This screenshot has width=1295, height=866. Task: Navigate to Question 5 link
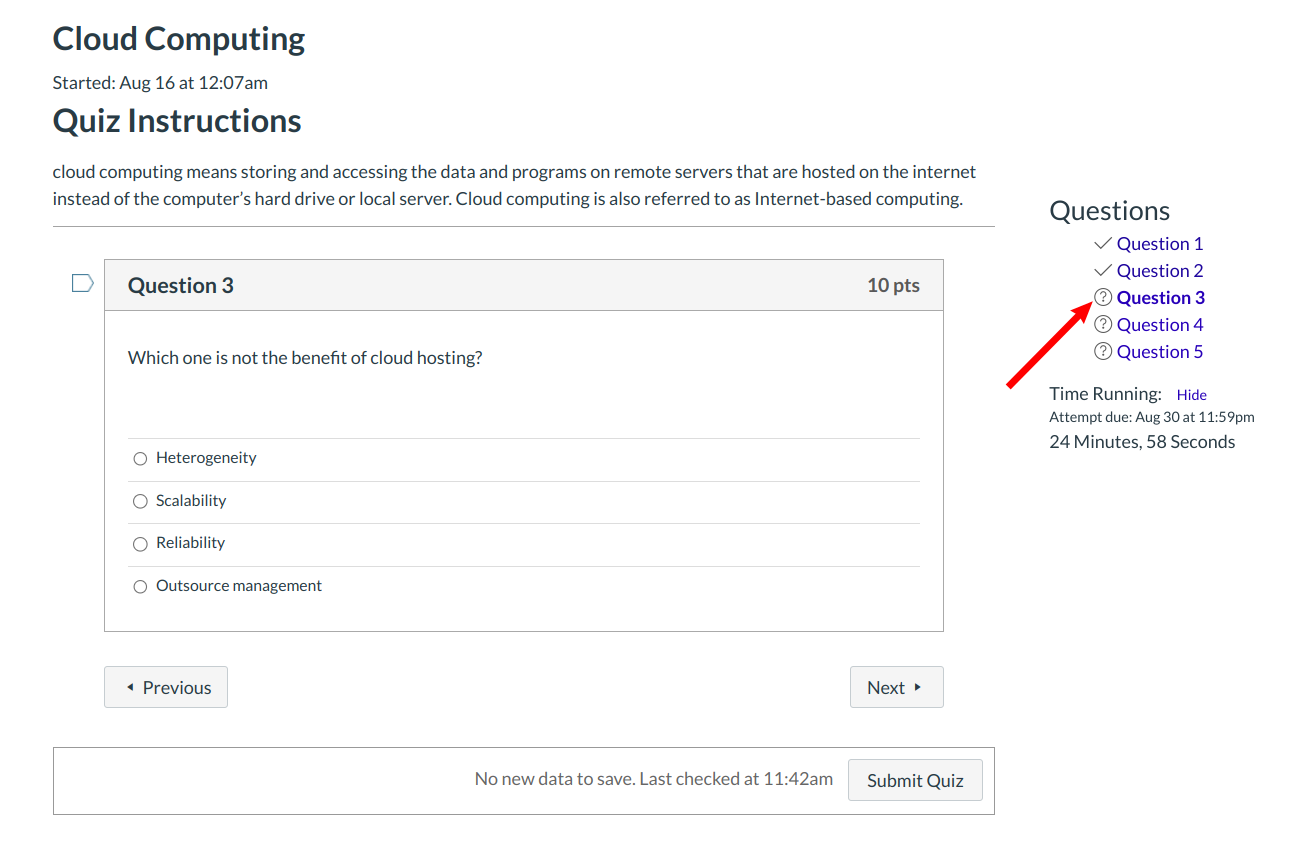coord(1160,352)
